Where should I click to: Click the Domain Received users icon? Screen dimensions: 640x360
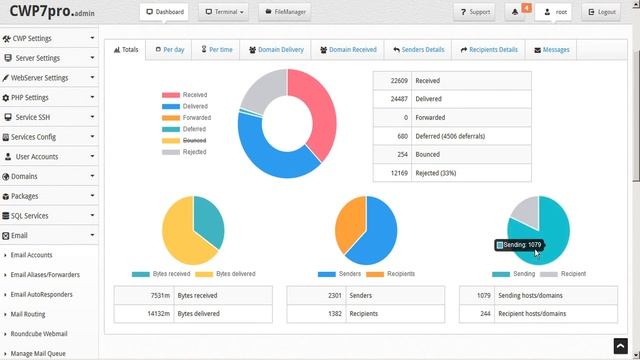click(x=323, y=50)
